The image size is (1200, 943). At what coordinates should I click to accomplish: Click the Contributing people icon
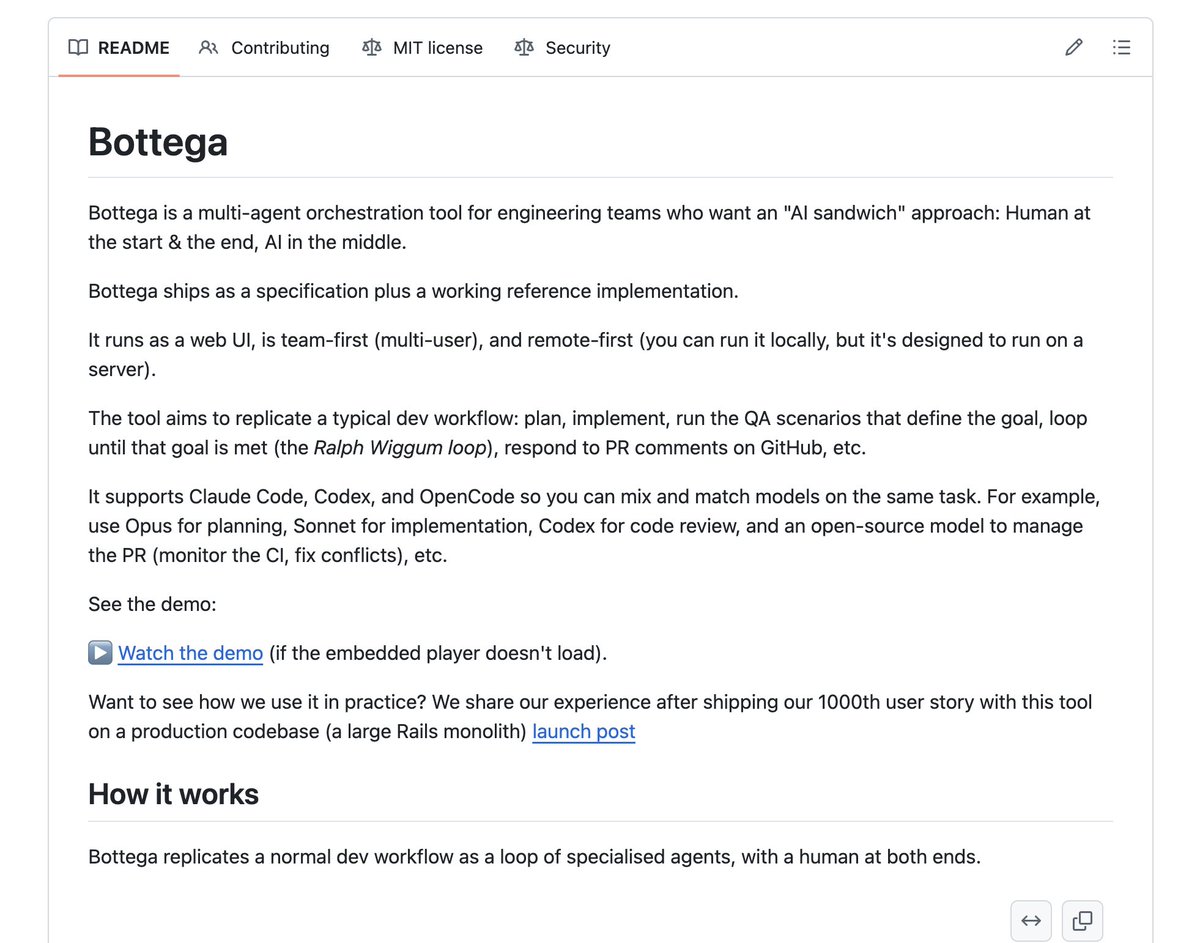(x=208, y=47)
